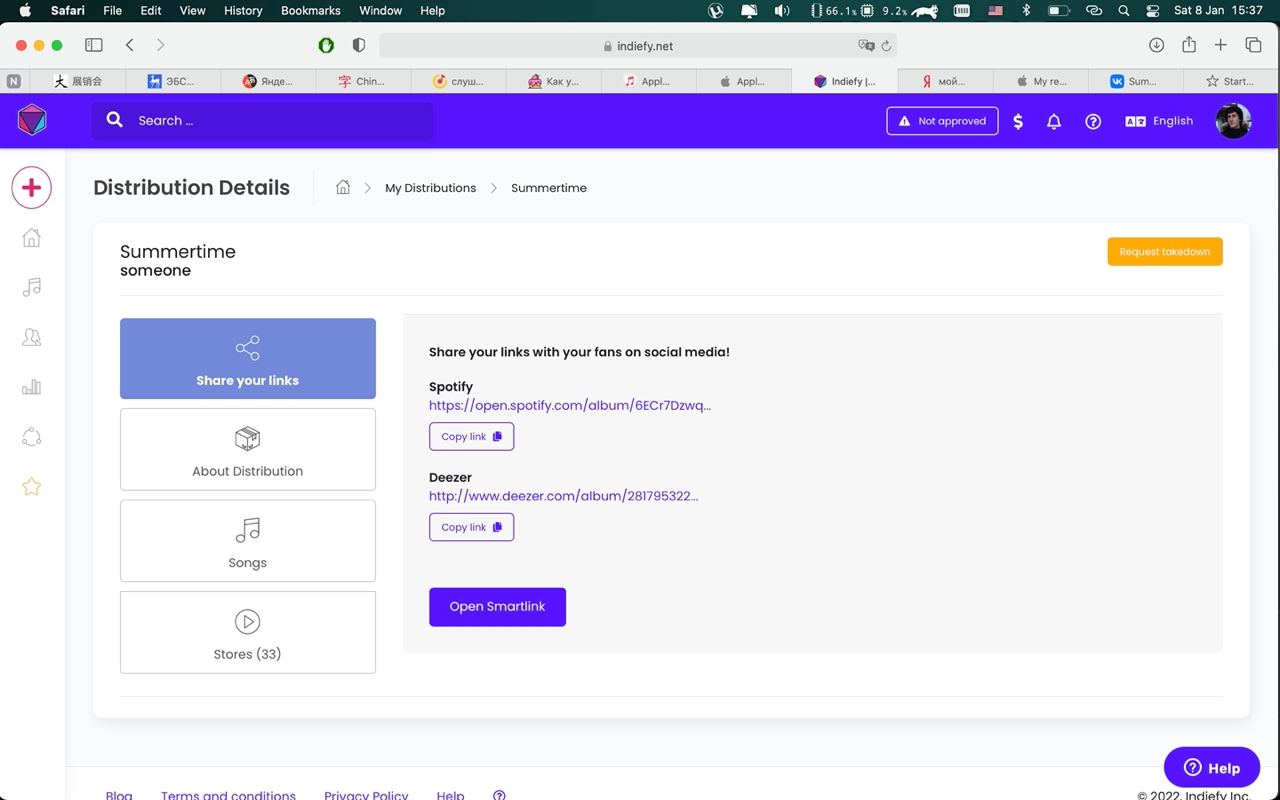Open the History menu
1280x800 pixels.
[x=243, y=11]
